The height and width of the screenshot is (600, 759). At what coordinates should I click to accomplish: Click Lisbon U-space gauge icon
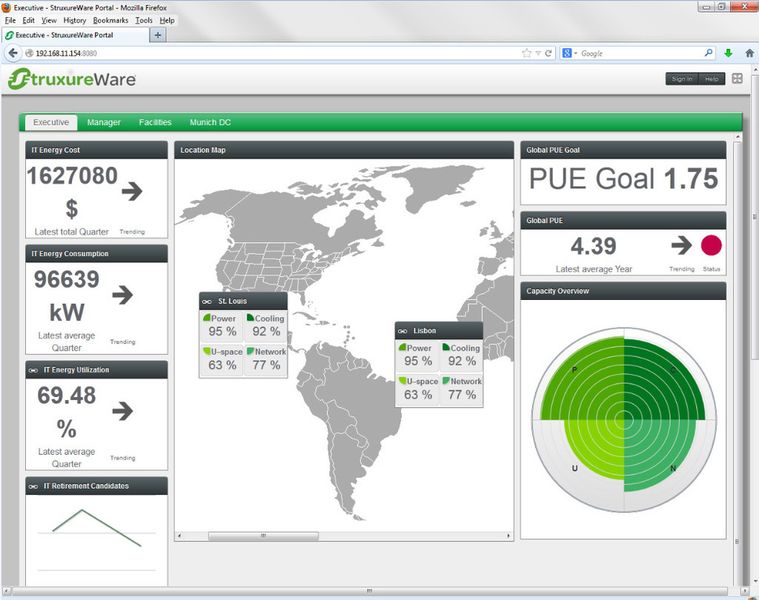click(402, 381)
